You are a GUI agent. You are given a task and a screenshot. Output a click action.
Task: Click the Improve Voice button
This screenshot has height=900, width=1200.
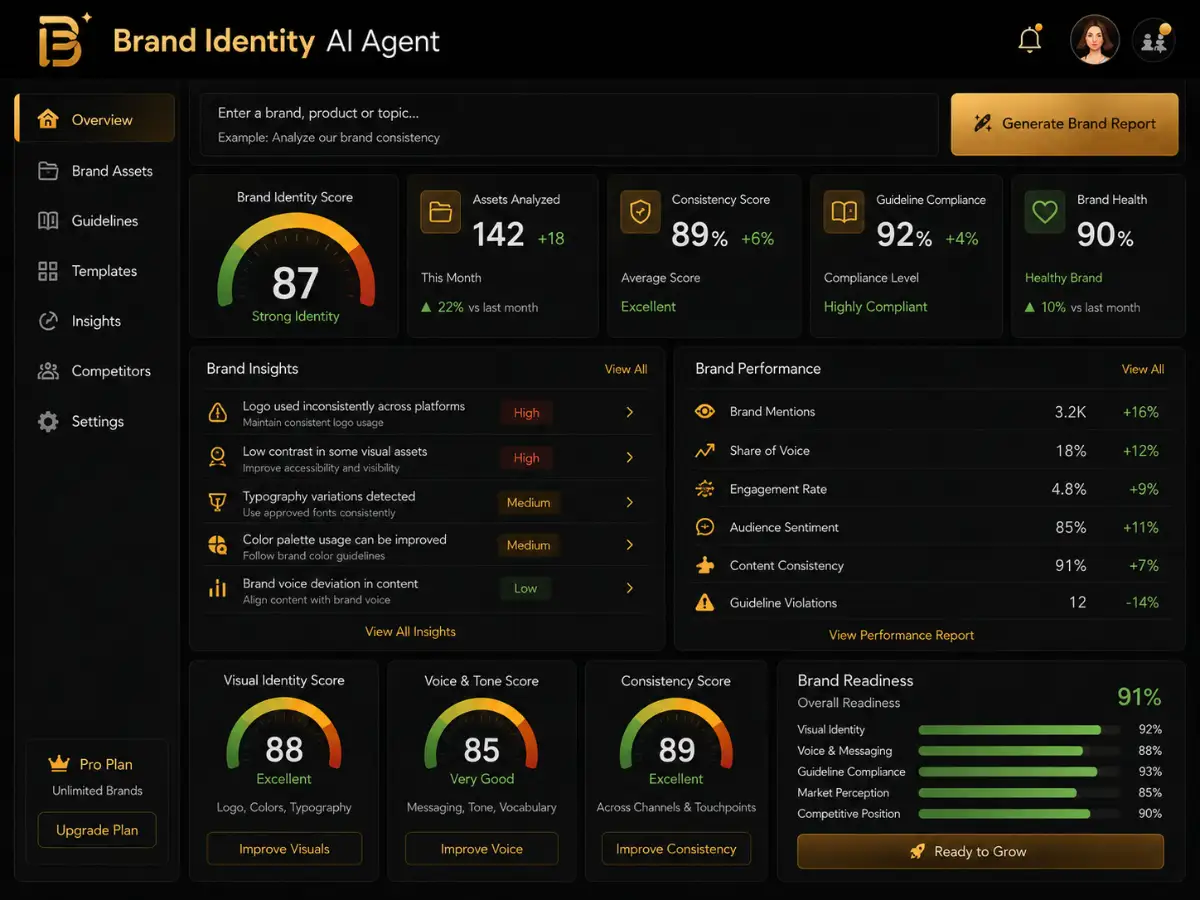tap(481, 849)
